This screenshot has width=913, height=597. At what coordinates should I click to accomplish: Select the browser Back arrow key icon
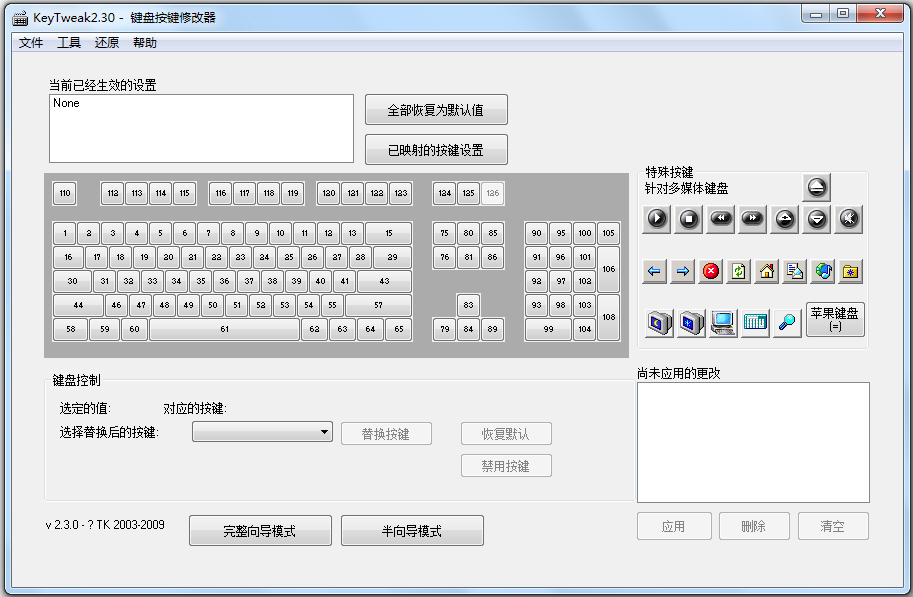click(655, 271)
